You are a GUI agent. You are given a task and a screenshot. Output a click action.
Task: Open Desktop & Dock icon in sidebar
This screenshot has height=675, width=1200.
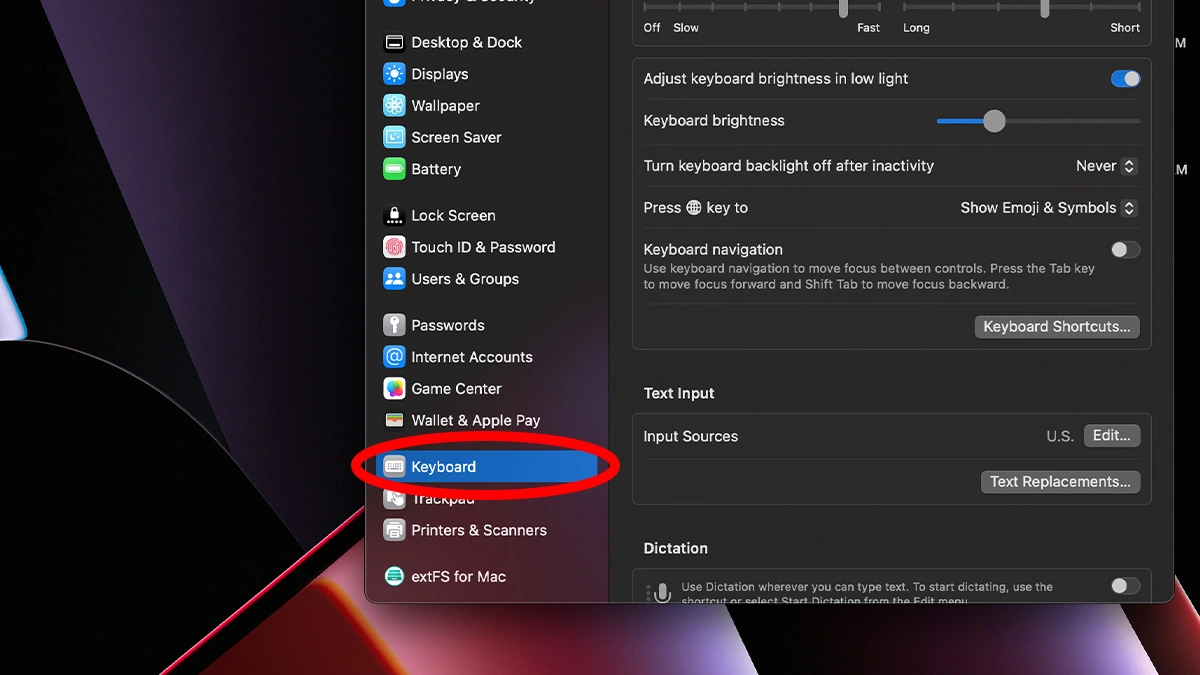[394, 42]
